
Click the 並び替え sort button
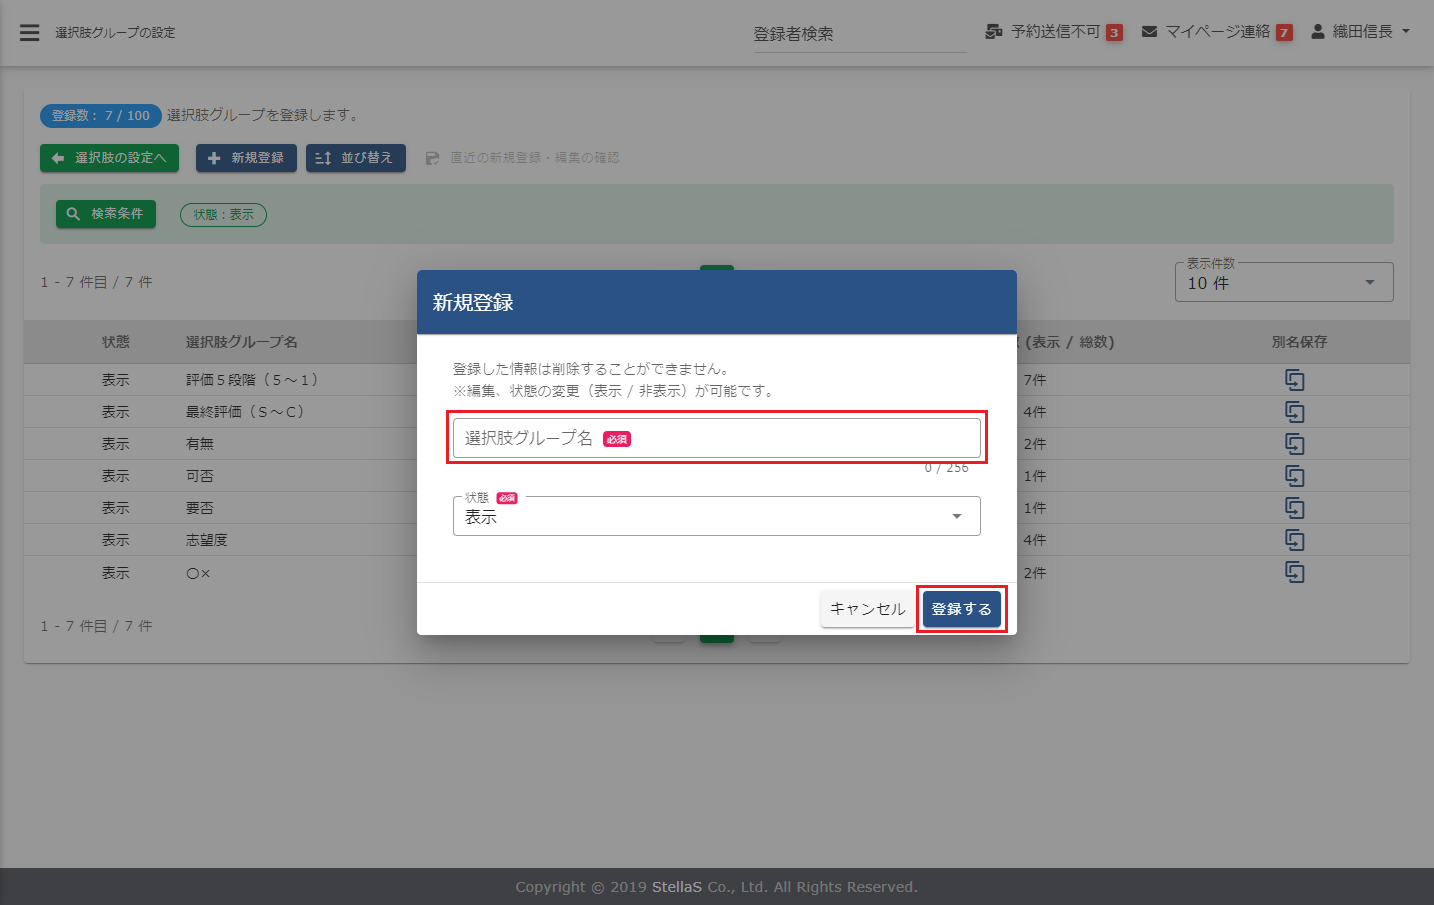click(x=355, y=158)
